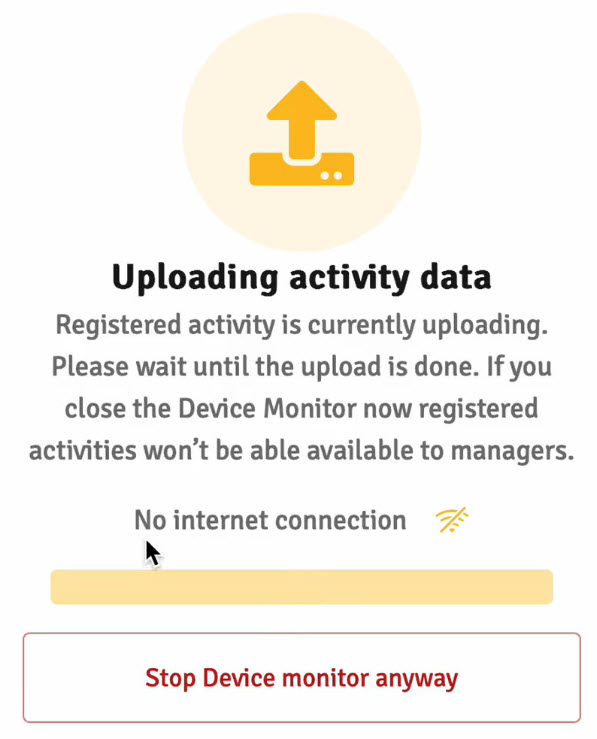This screenshot has width=597, height=739.
Task: Click the yellow upload progress bar
Action: pyautogui.click(x=302, y=587)
